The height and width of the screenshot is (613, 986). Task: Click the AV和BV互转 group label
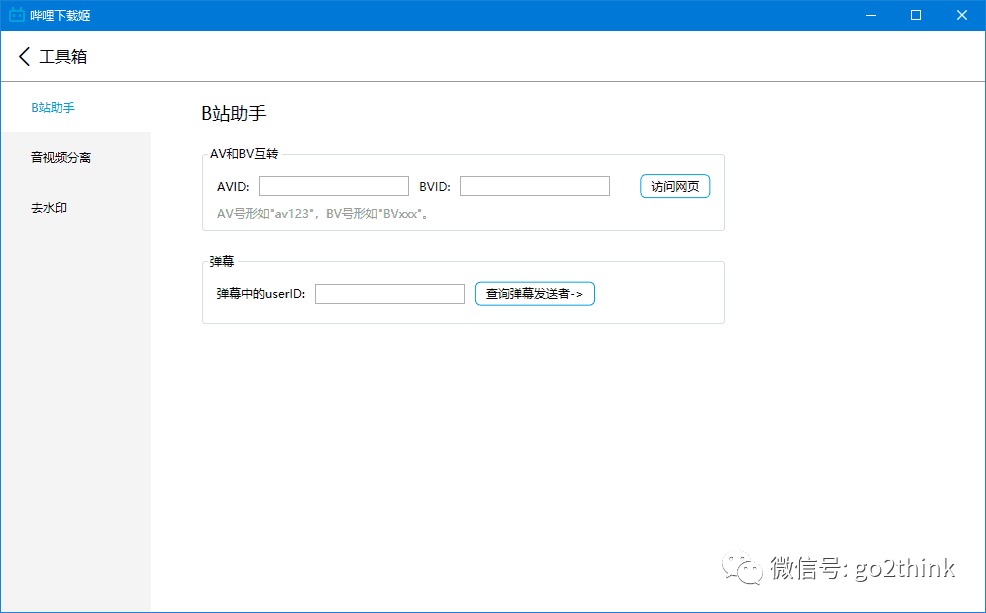tap(244, 154)
